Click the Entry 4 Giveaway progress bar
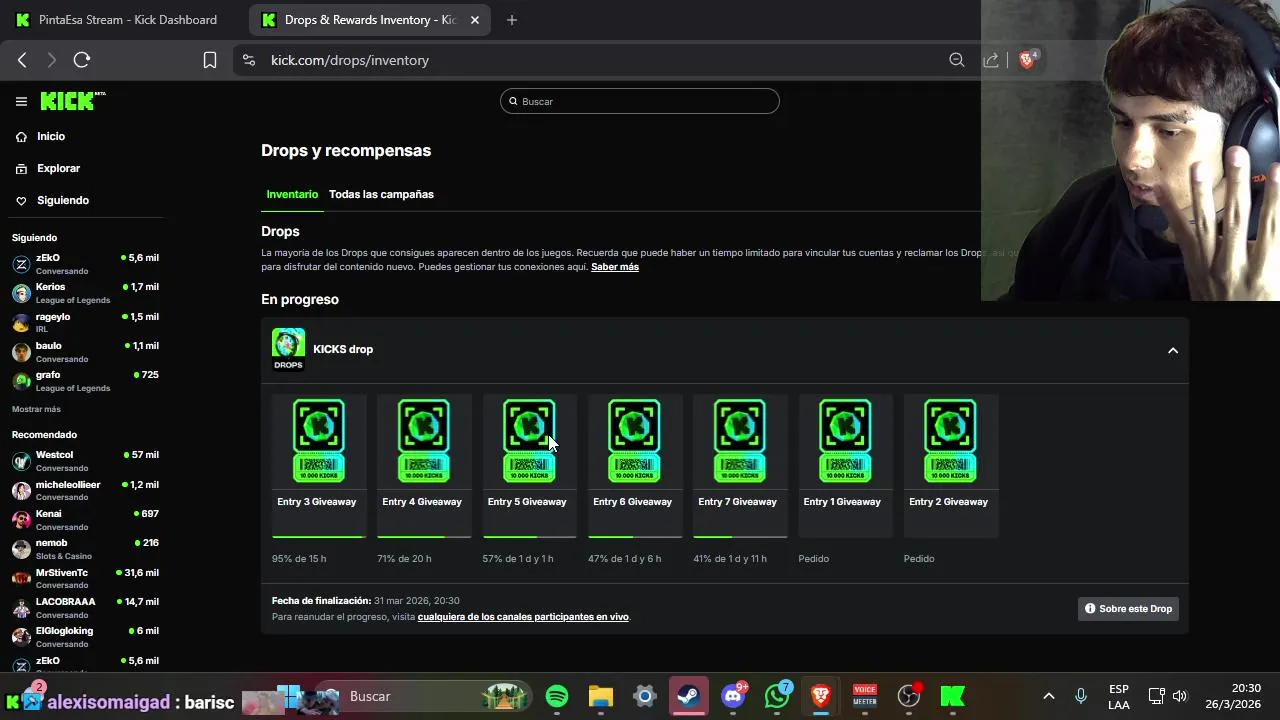Screen dimensions: 1280x720 coord(424,537)
